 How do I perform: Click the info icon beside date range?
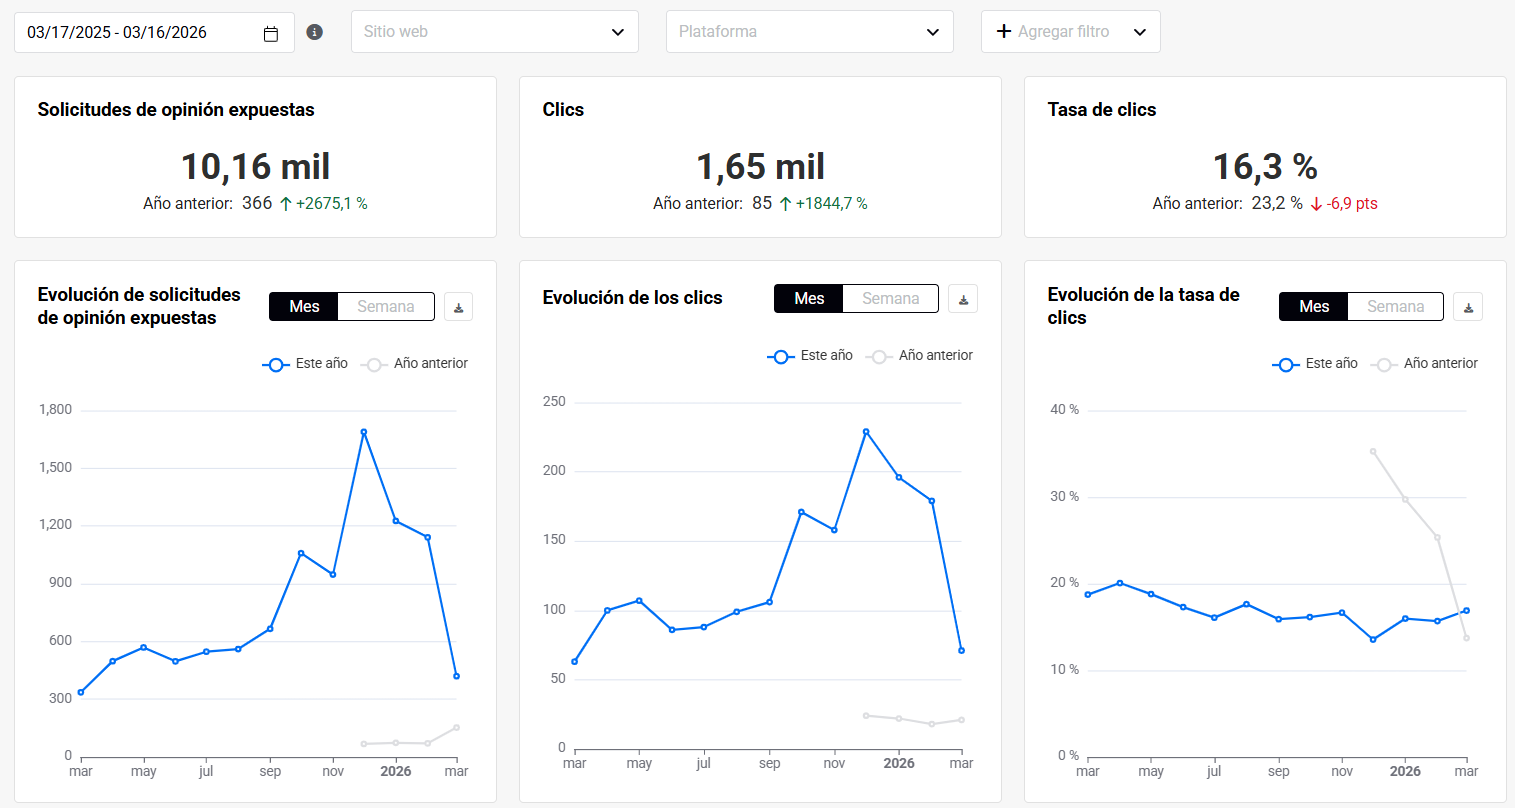[314, 32]
